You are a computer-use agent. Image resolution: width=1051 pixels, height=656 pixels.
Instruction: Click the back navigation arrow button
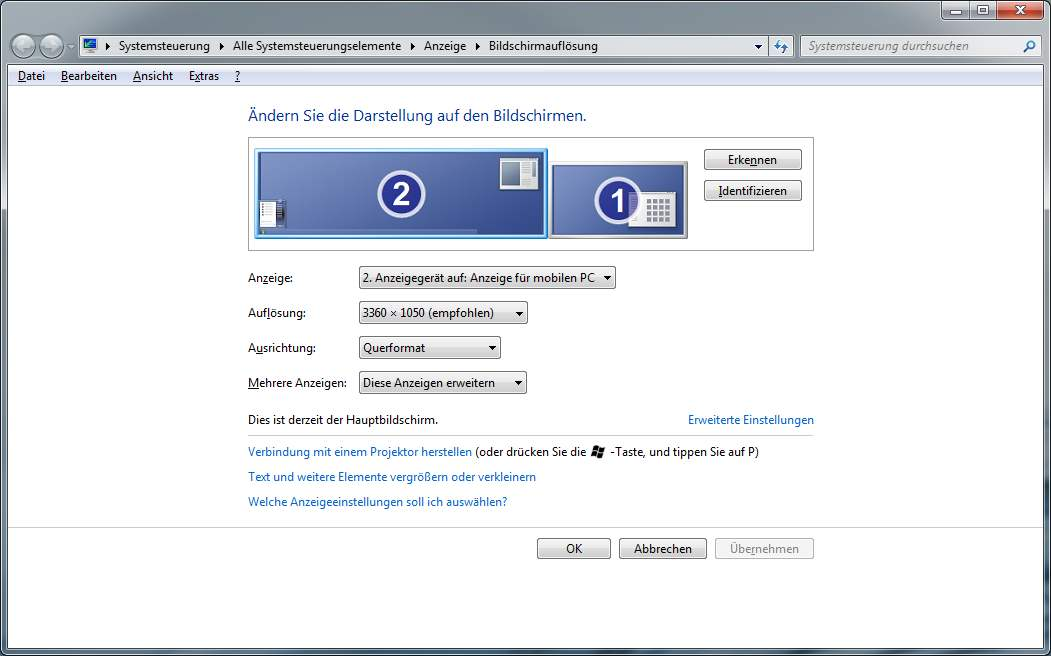pyautogui.click(x=23, y=46)
